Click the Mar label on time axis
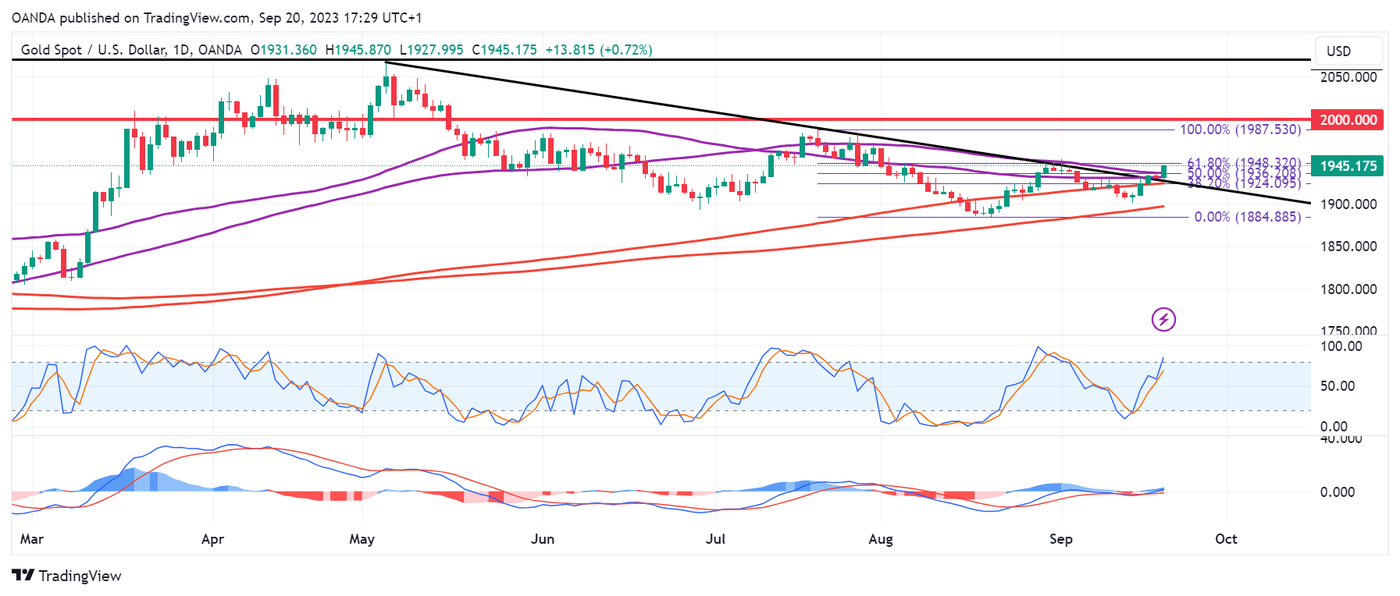Image resolution: width=1400 pixels, height=596 pixels. 29,539
